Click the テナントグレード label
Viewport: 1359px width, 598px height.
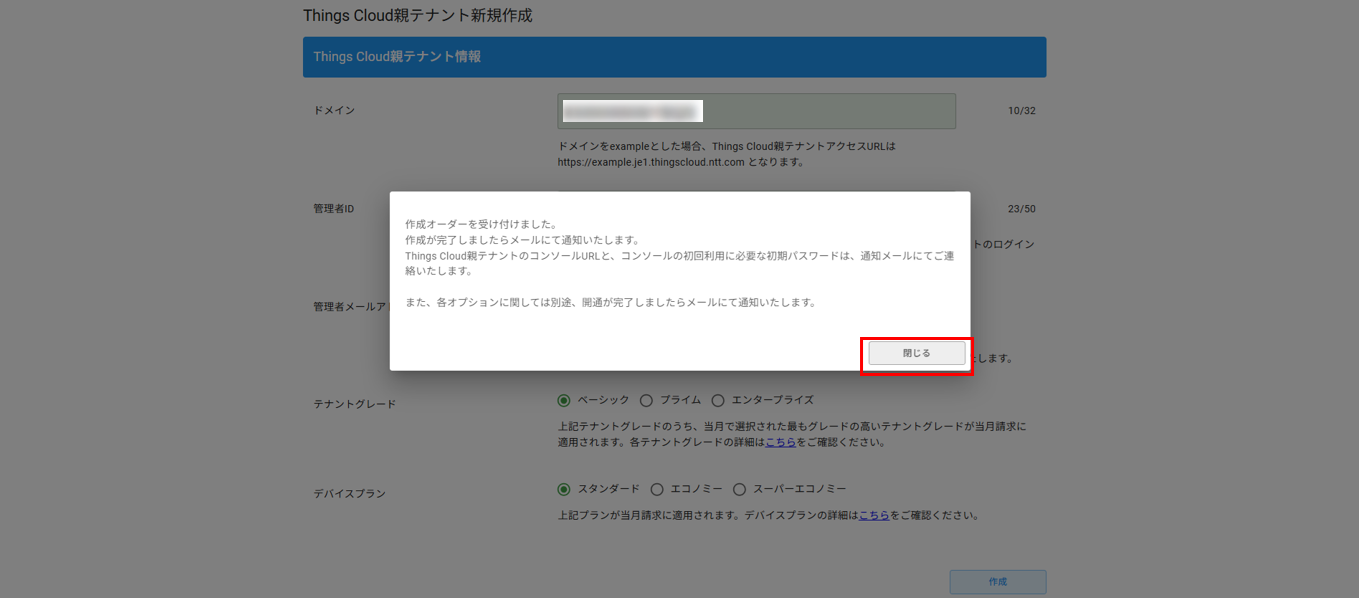click(x=355, y=404)
